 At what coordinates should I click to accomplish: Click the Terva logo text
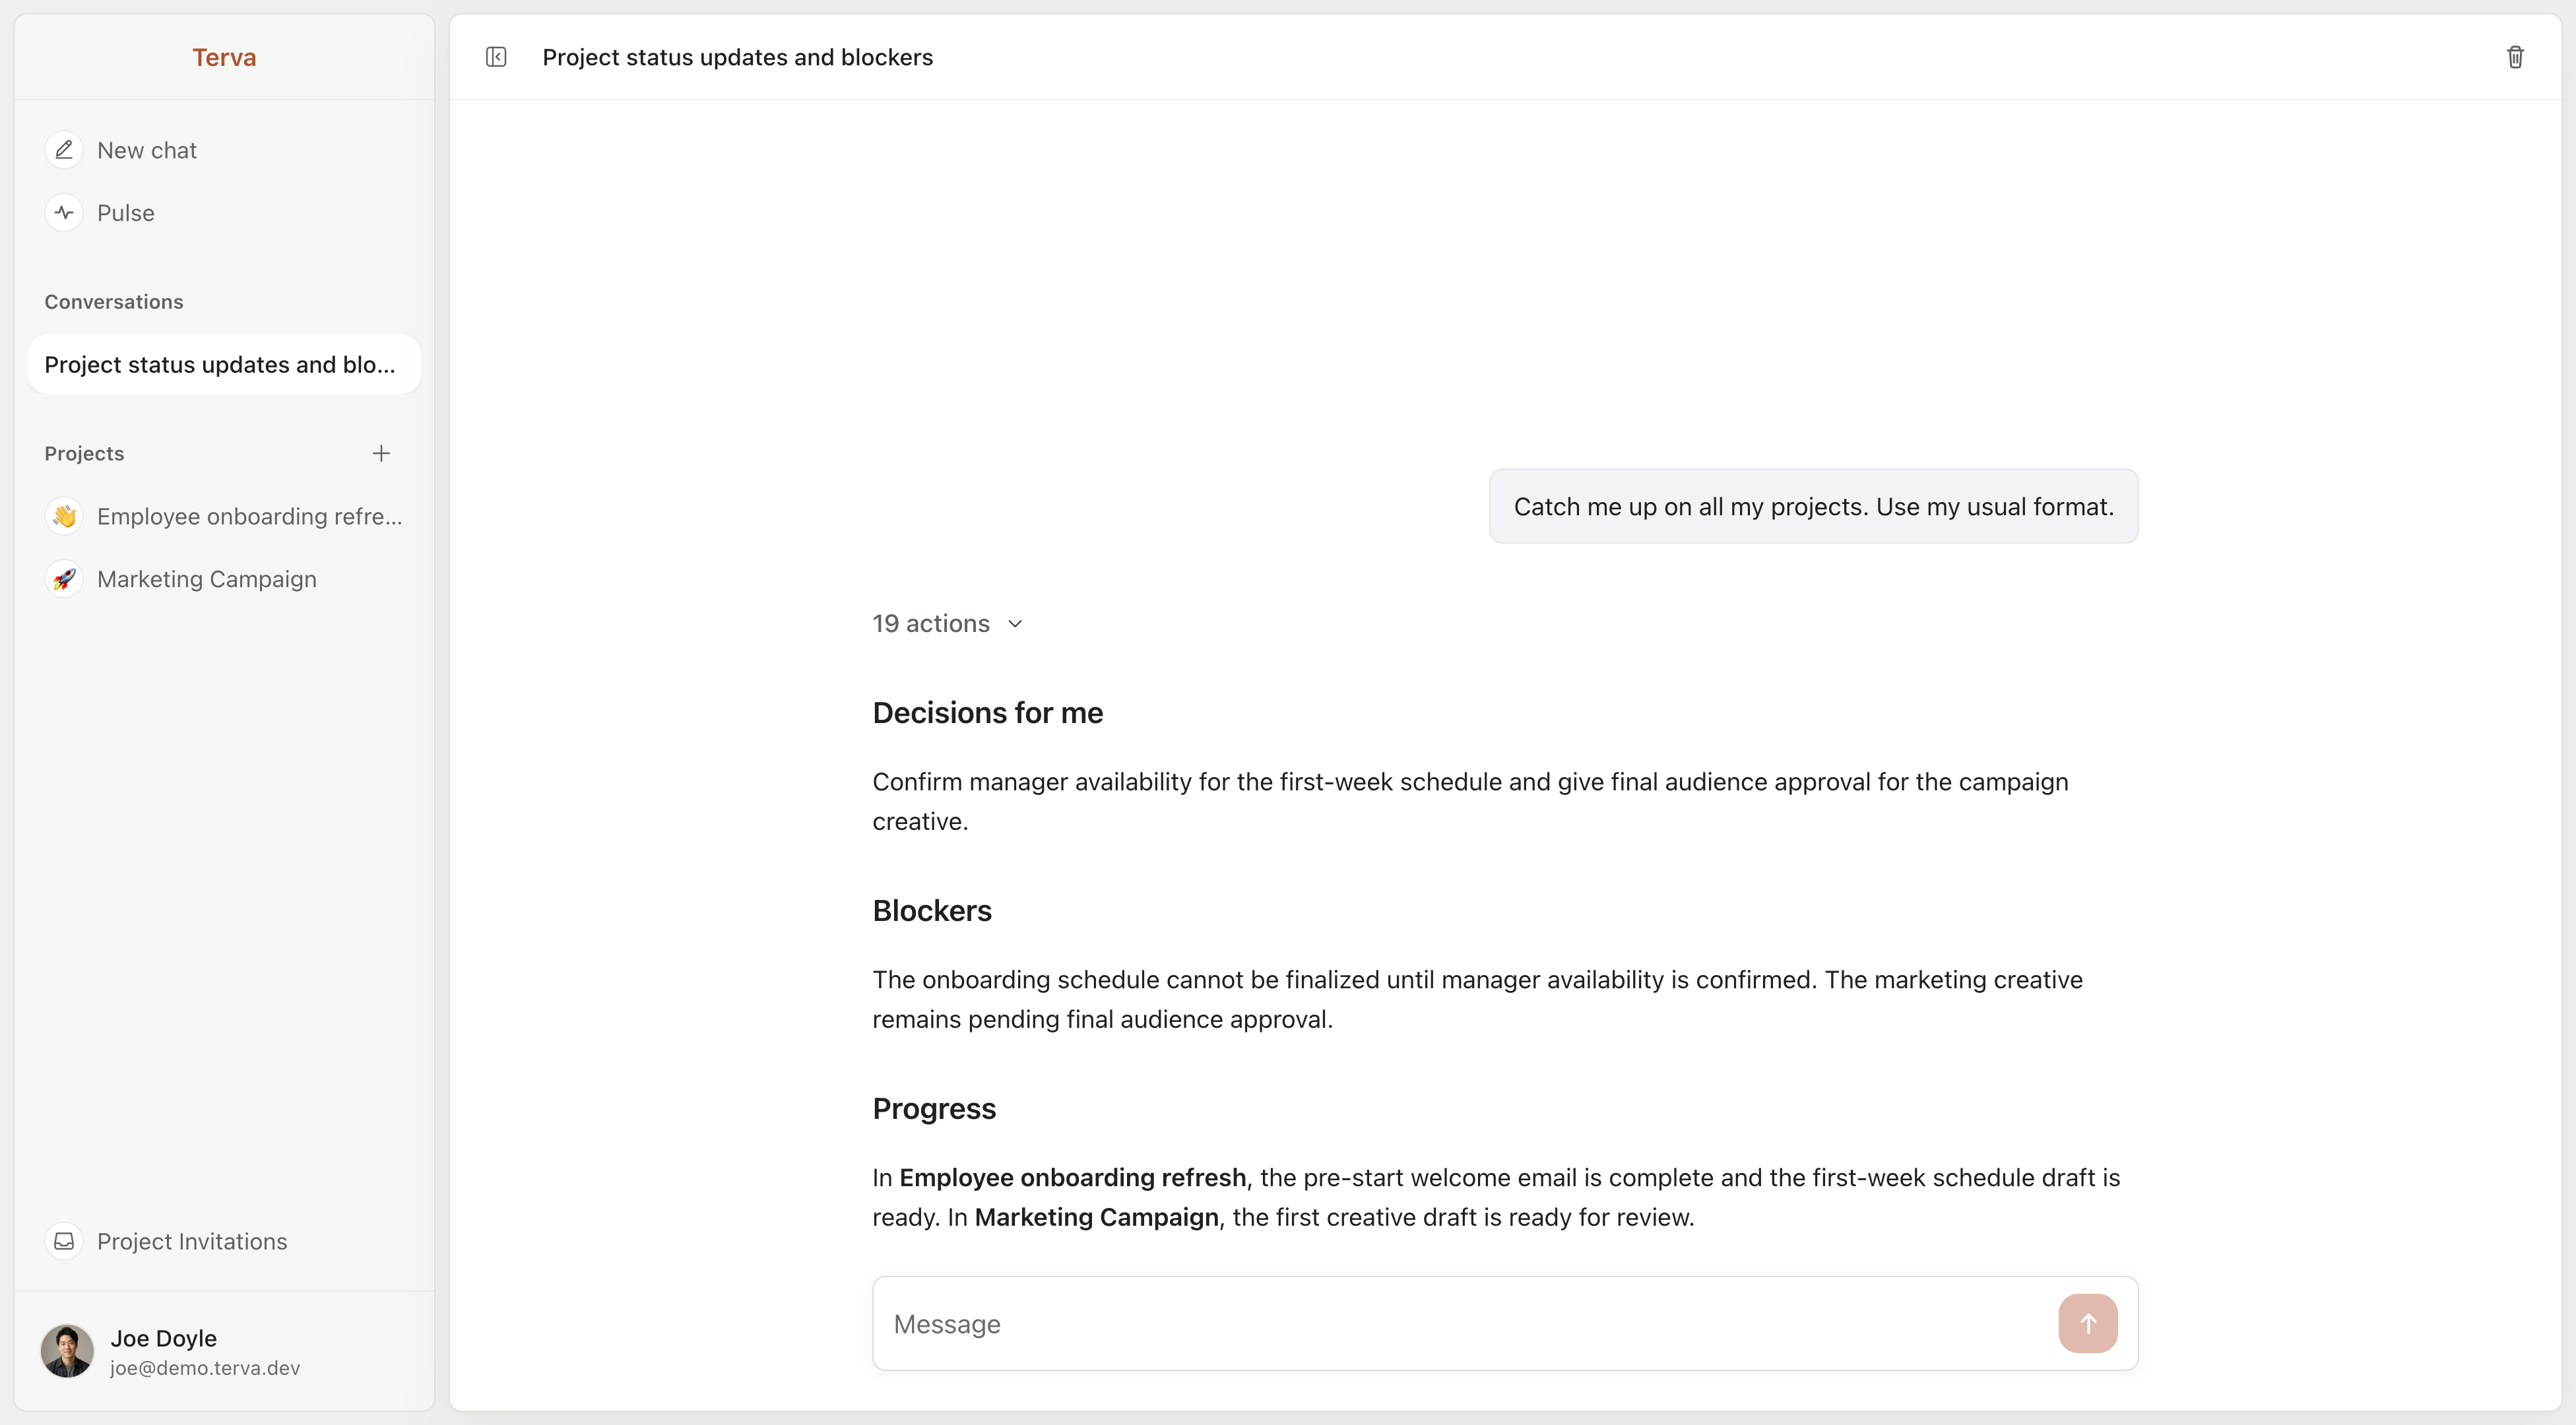224,57
